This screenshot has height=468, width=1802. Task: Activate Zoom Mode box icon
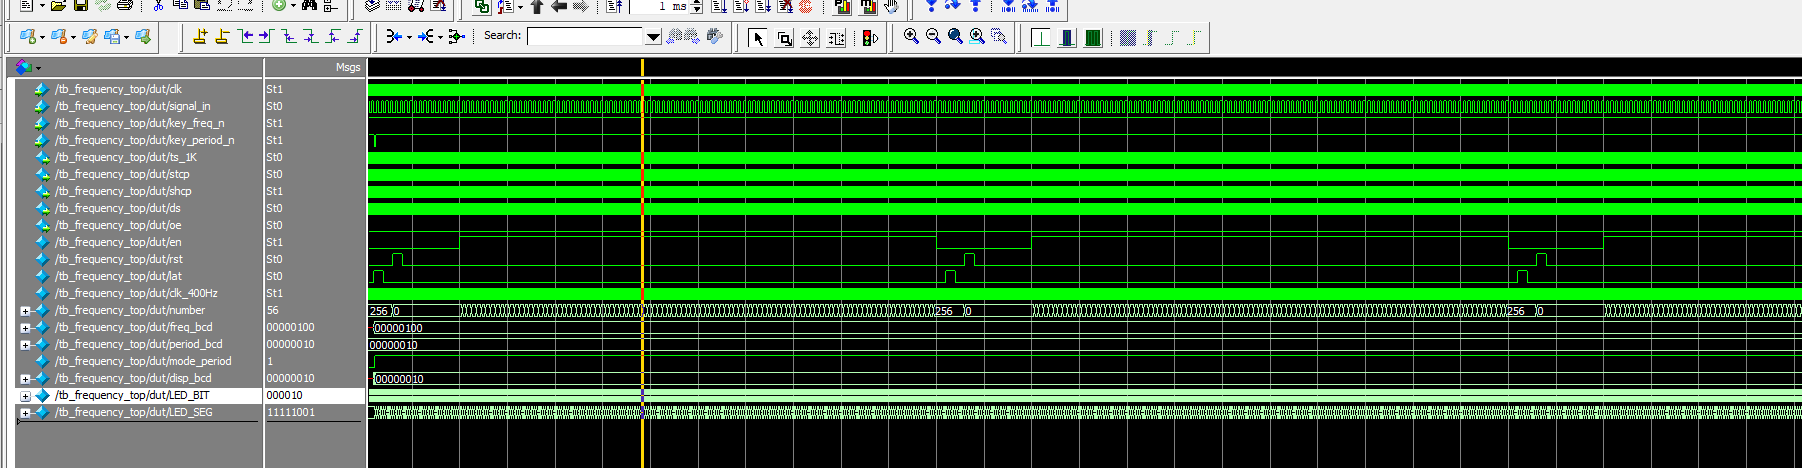(784, 38)
